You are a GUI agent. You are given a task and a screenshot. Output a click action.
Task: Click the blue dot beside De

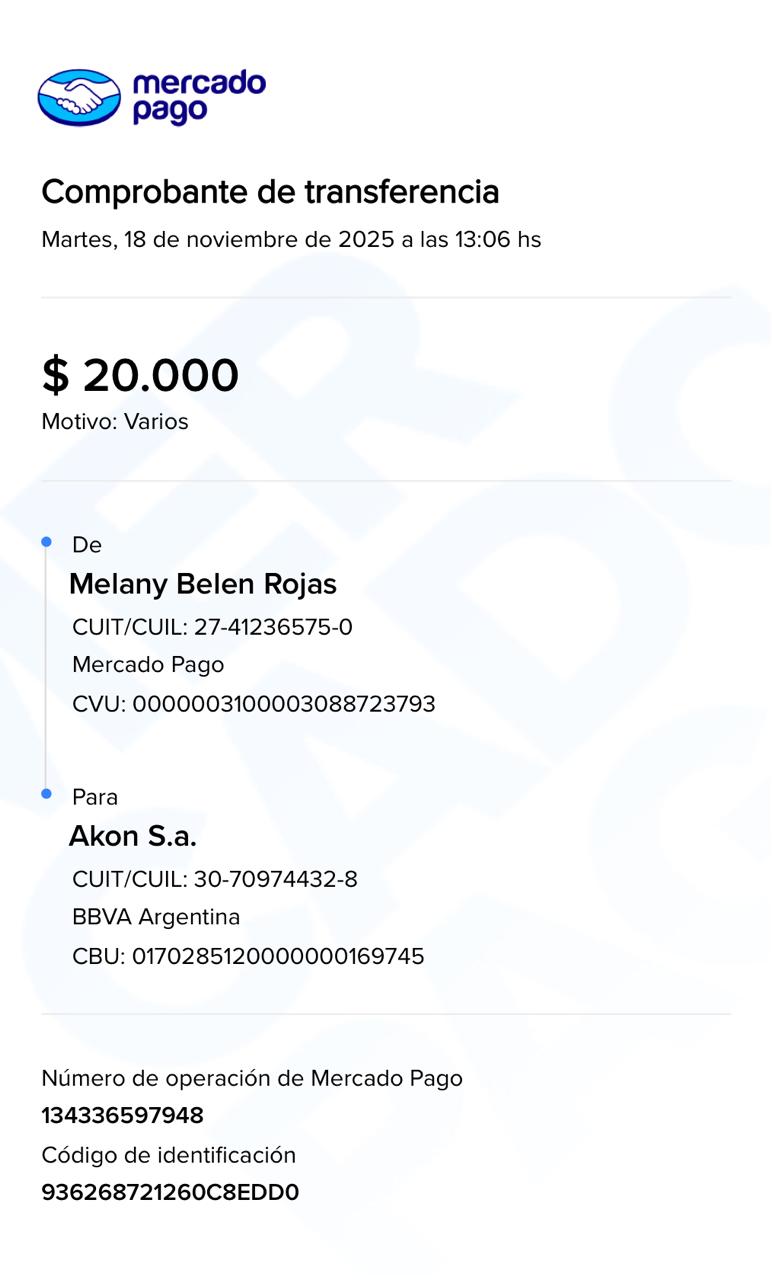[x=46, y=541]
